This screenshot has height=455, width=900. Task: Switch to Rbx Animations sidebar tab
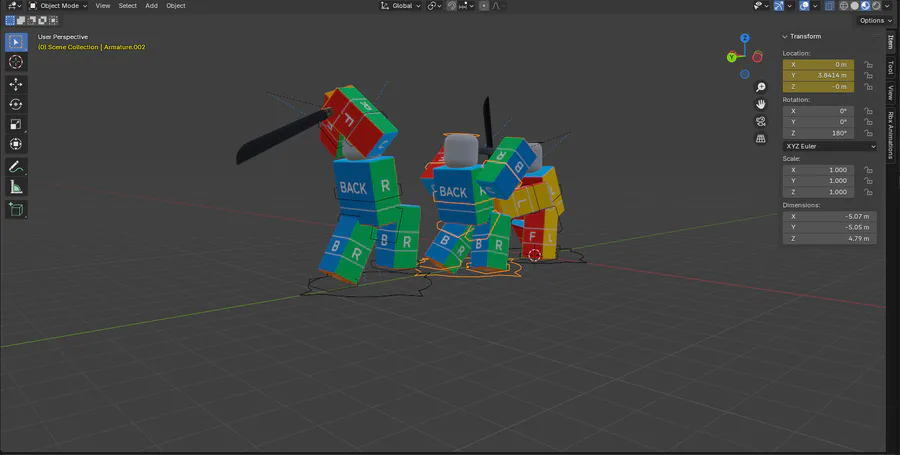890,135
